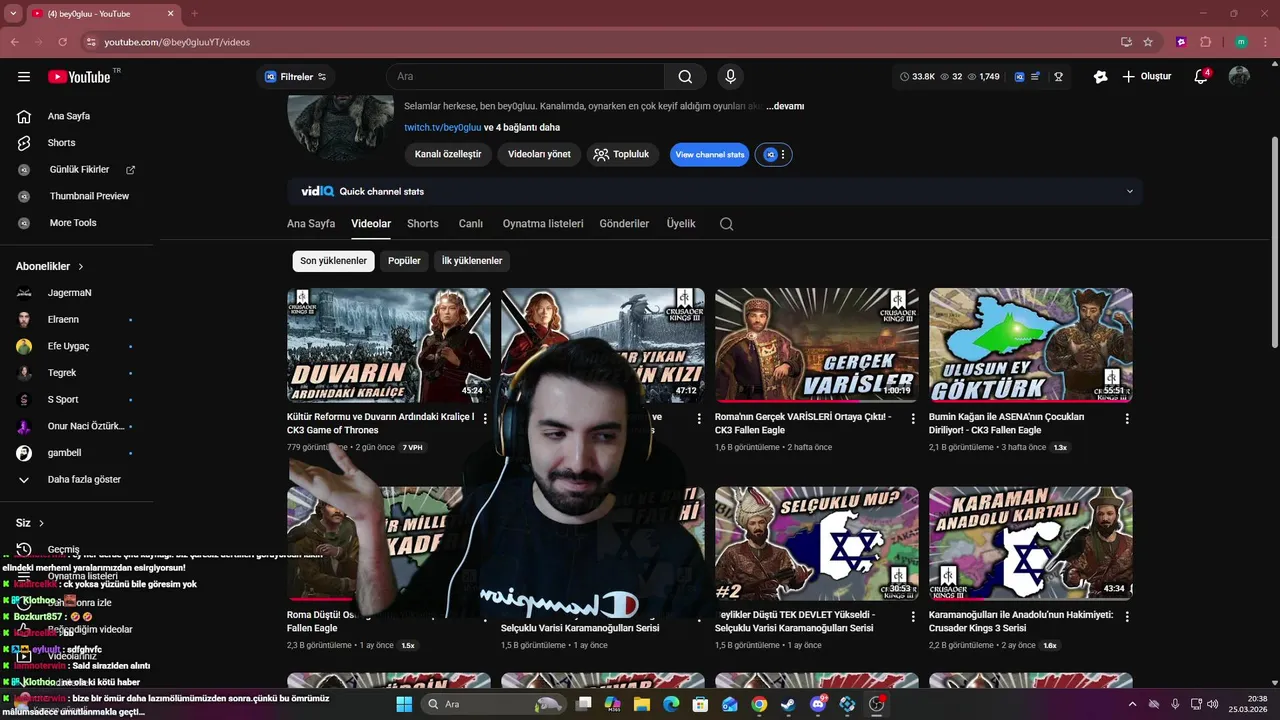This screenshot has width=1280, height=720.
Task: Click the vidIQ trophy icon
Action: click(1058, 77)
